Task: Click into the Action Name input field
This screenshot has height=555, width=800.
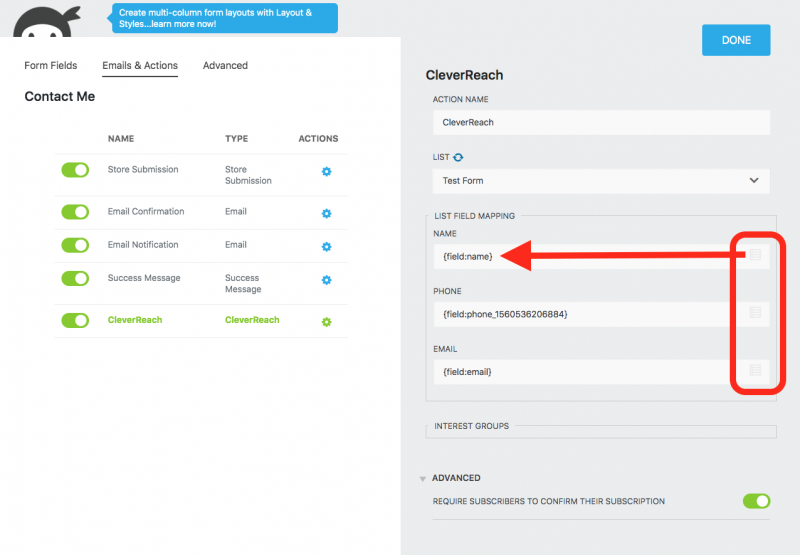Action: click(x=601, y=122)
